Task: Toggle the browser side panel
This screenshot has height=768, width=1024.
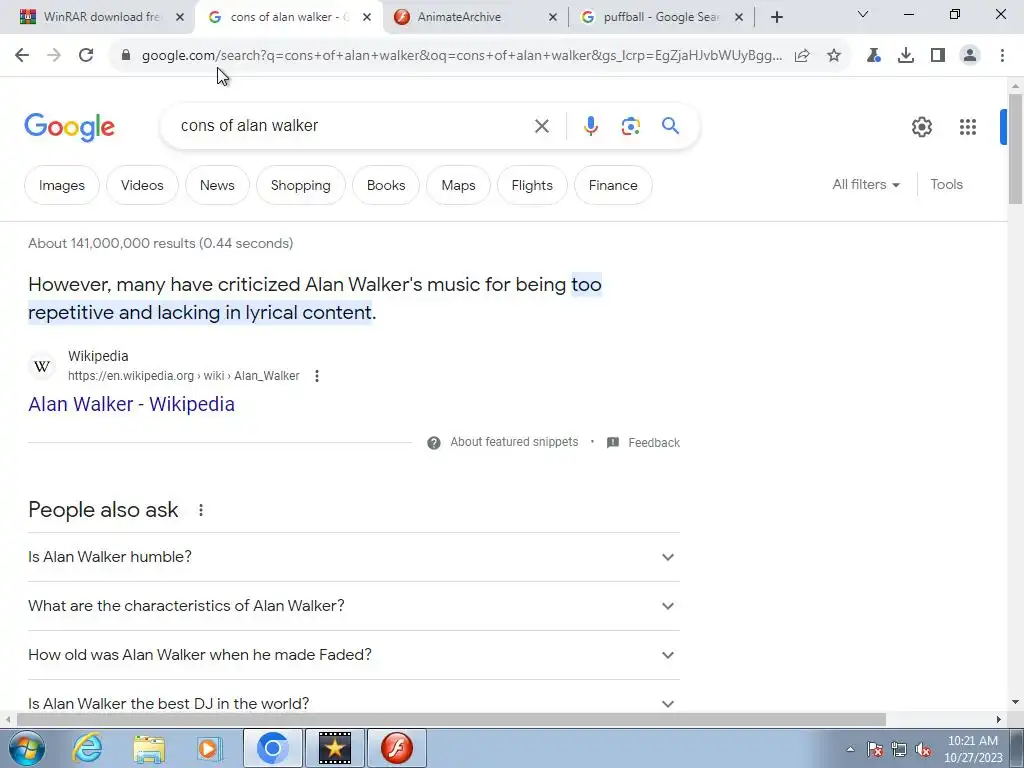Action: coord(938,56)
